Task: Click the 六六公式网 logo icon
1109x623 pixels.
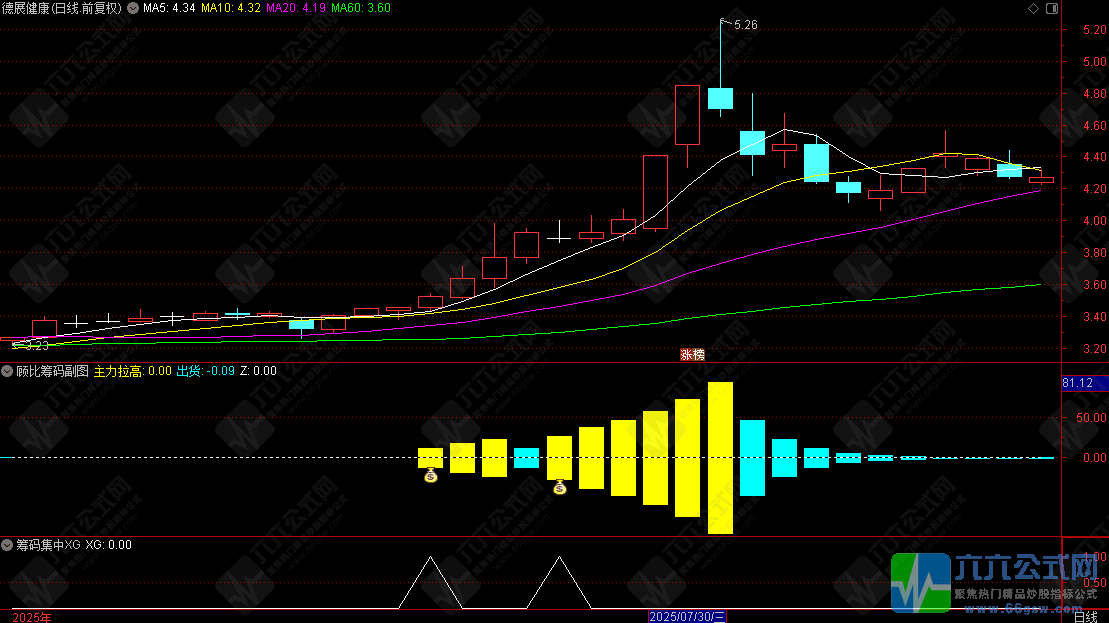Action: pos(920,582)
